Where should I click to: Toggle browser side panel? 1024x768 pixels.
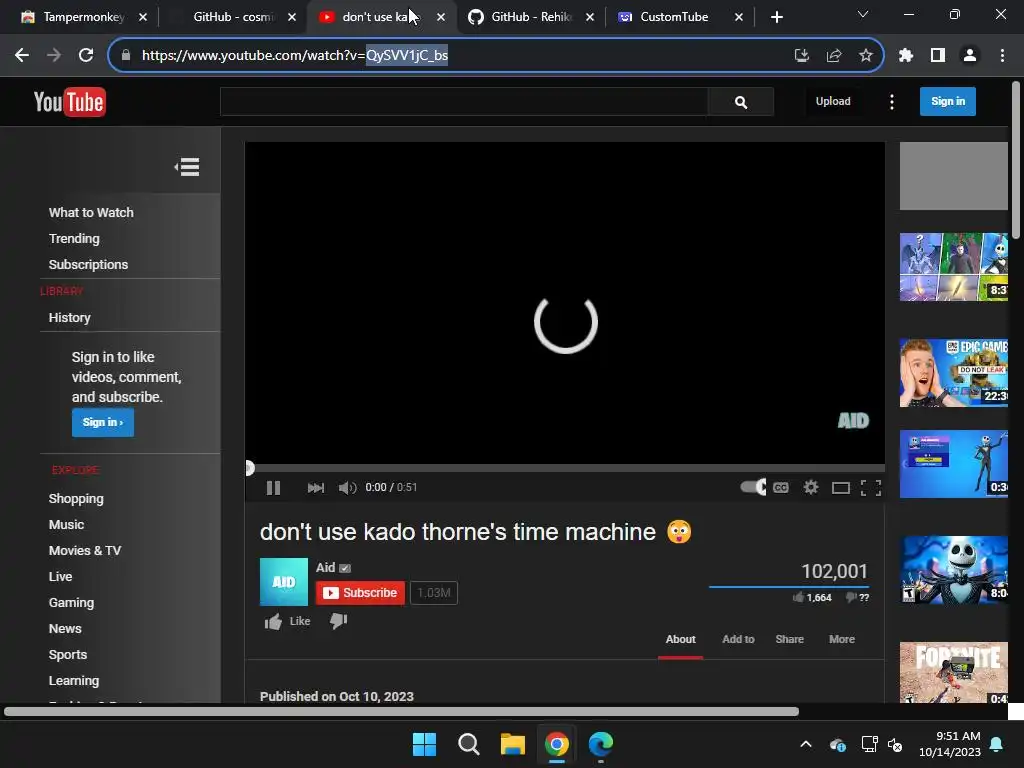(x=938, y=56)
